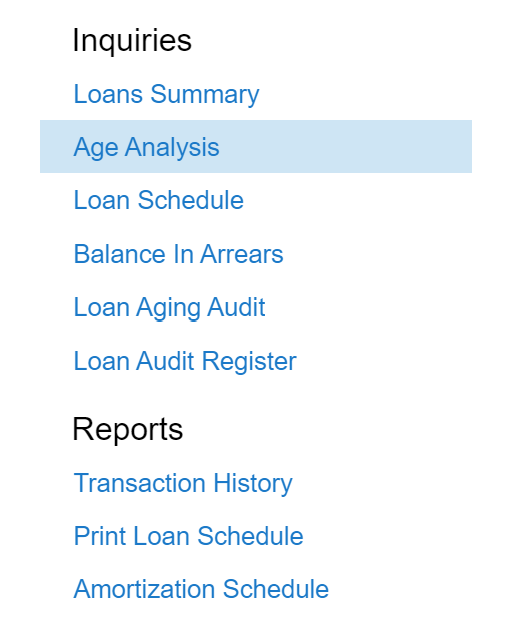View the Loan Audit Register

(185, 361)
